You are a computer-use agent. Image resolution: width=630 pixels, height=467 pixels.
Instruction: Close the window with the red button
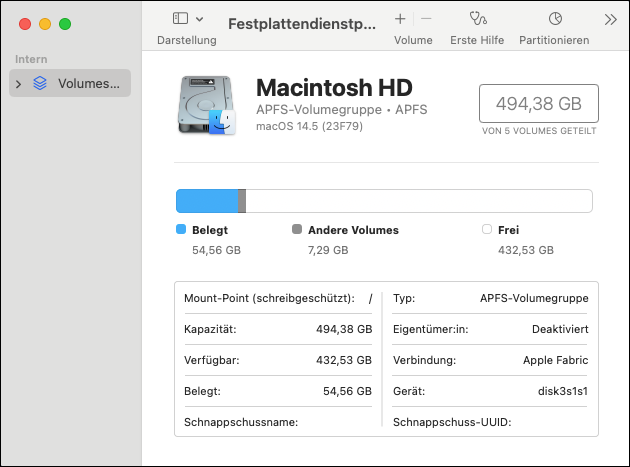[x=25, y=24]
